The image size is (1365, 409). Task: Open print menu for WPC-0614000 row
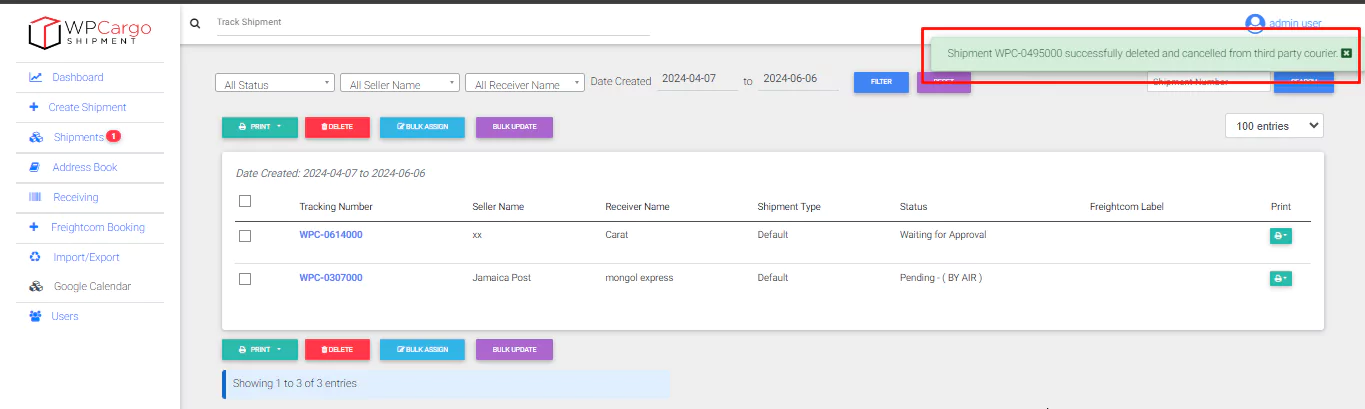(1280, 236)
